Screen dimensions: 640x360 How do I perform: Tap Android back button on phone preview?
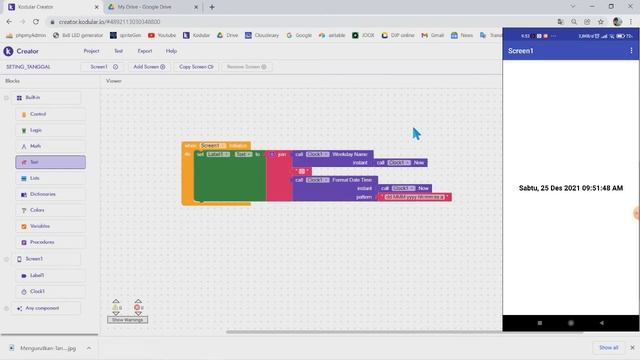602,323
